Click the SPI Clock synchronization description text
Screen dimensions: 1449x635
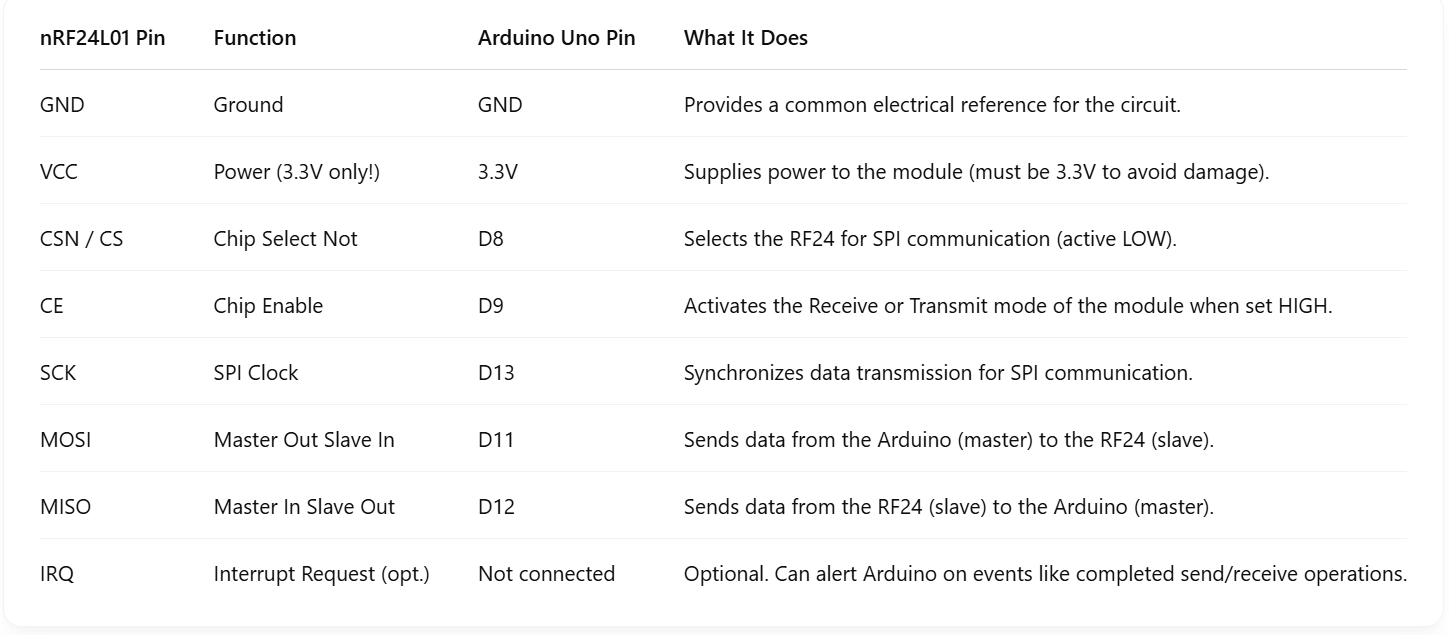click(x=938, y=373)
